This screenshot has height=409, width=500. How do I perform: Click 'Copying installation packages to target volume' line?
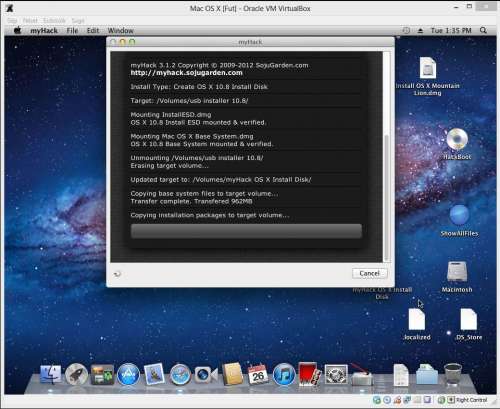[210, 215]
